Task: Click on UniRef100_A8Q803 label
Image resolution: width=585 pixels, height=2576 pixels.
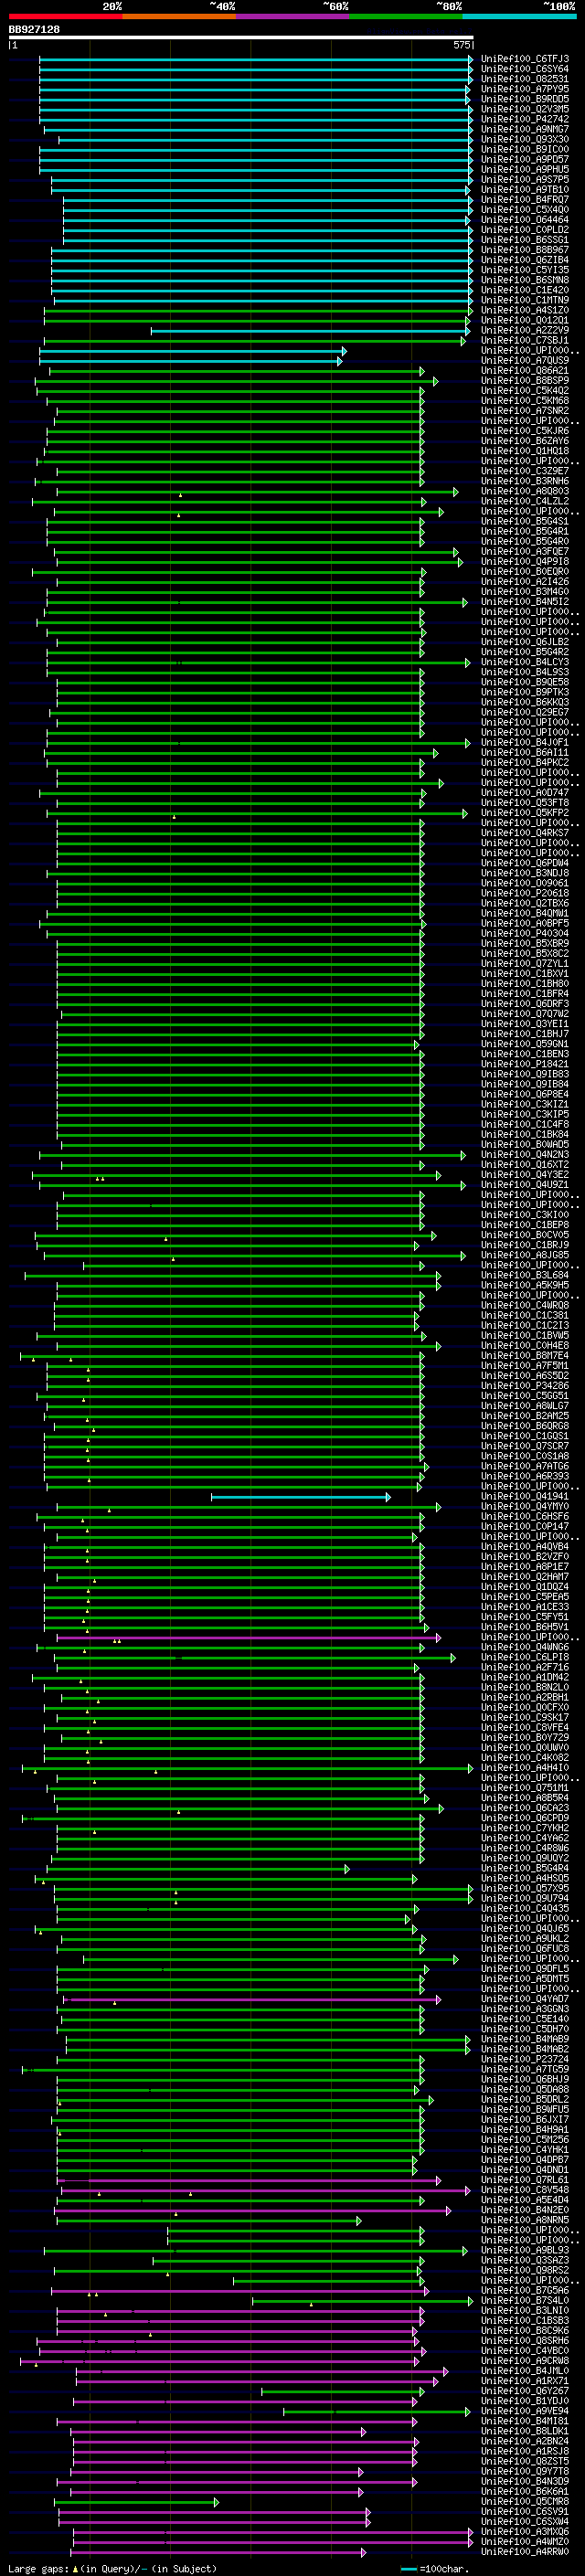Action: tap(525, 492)
